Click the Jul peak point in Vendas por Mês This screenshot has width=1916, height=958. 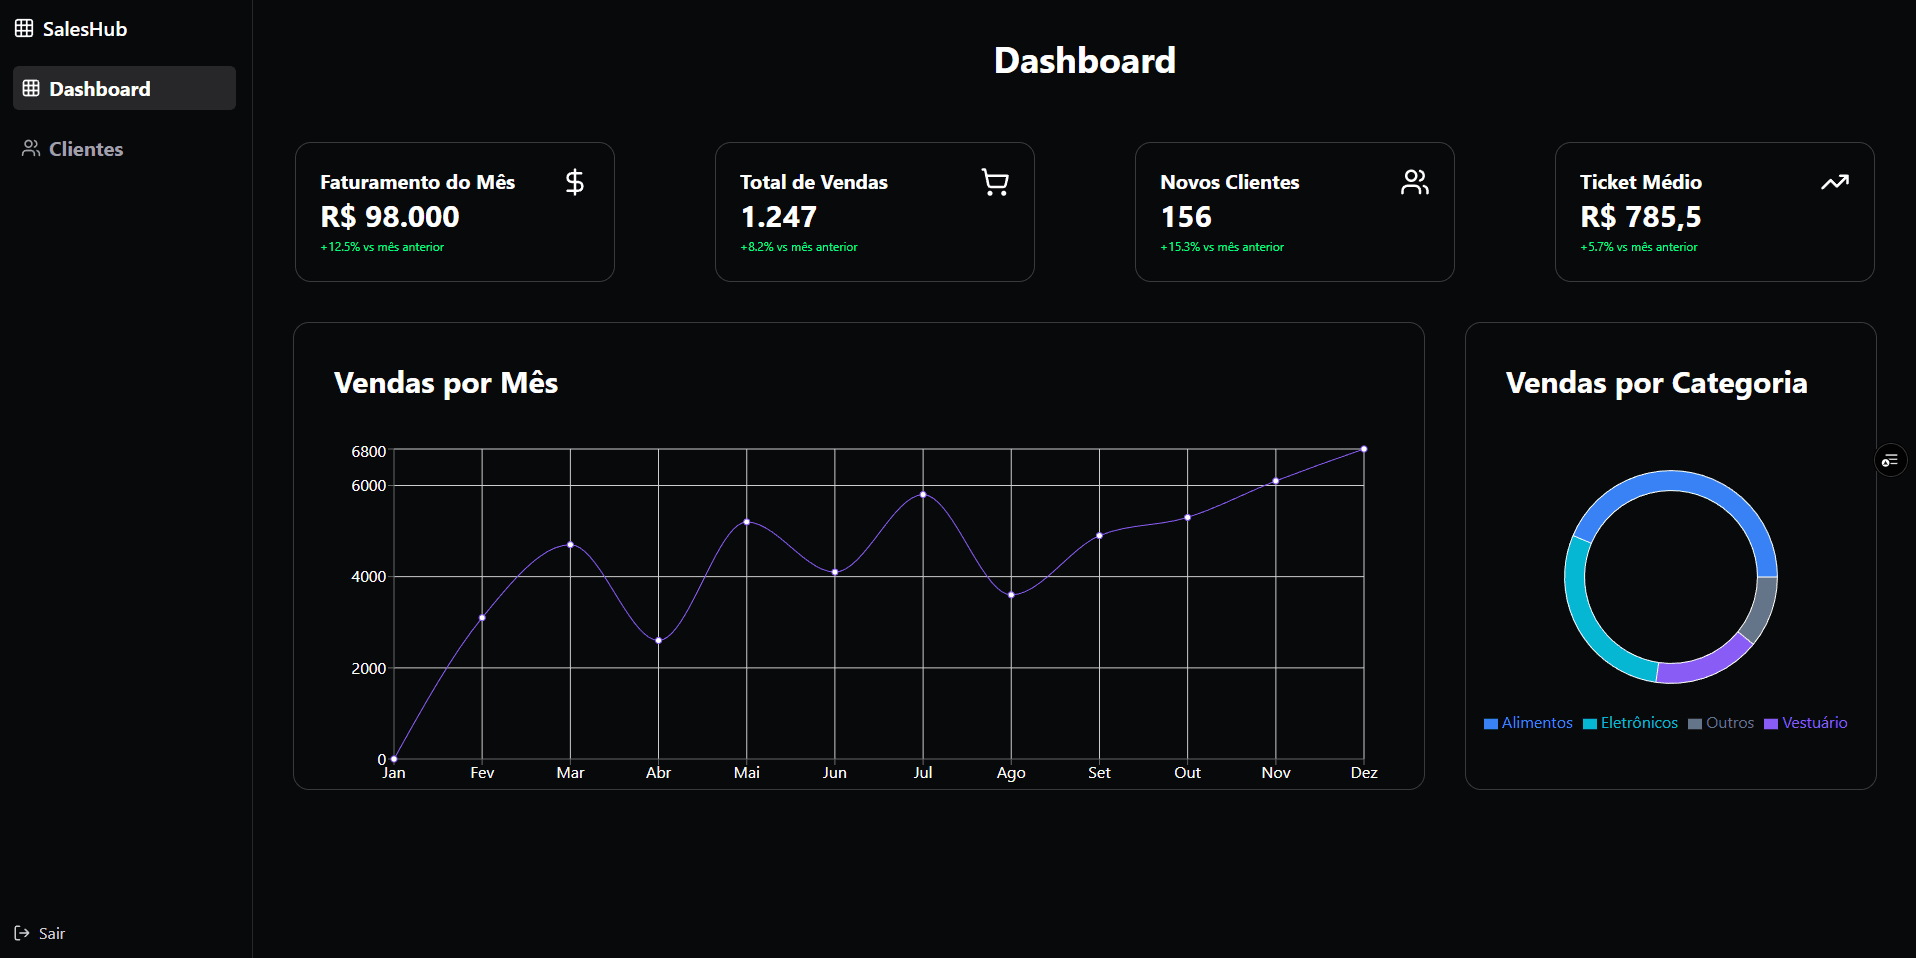coord(922,495)
